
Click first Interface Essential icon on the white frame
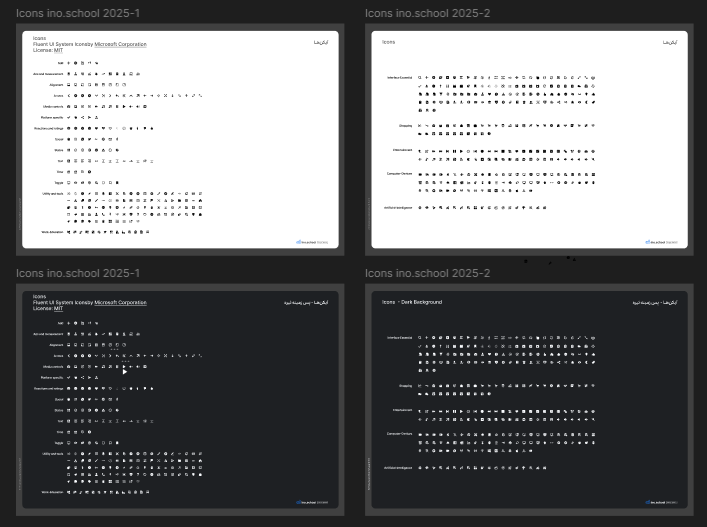pyautogui.click(x=421, y=77)
